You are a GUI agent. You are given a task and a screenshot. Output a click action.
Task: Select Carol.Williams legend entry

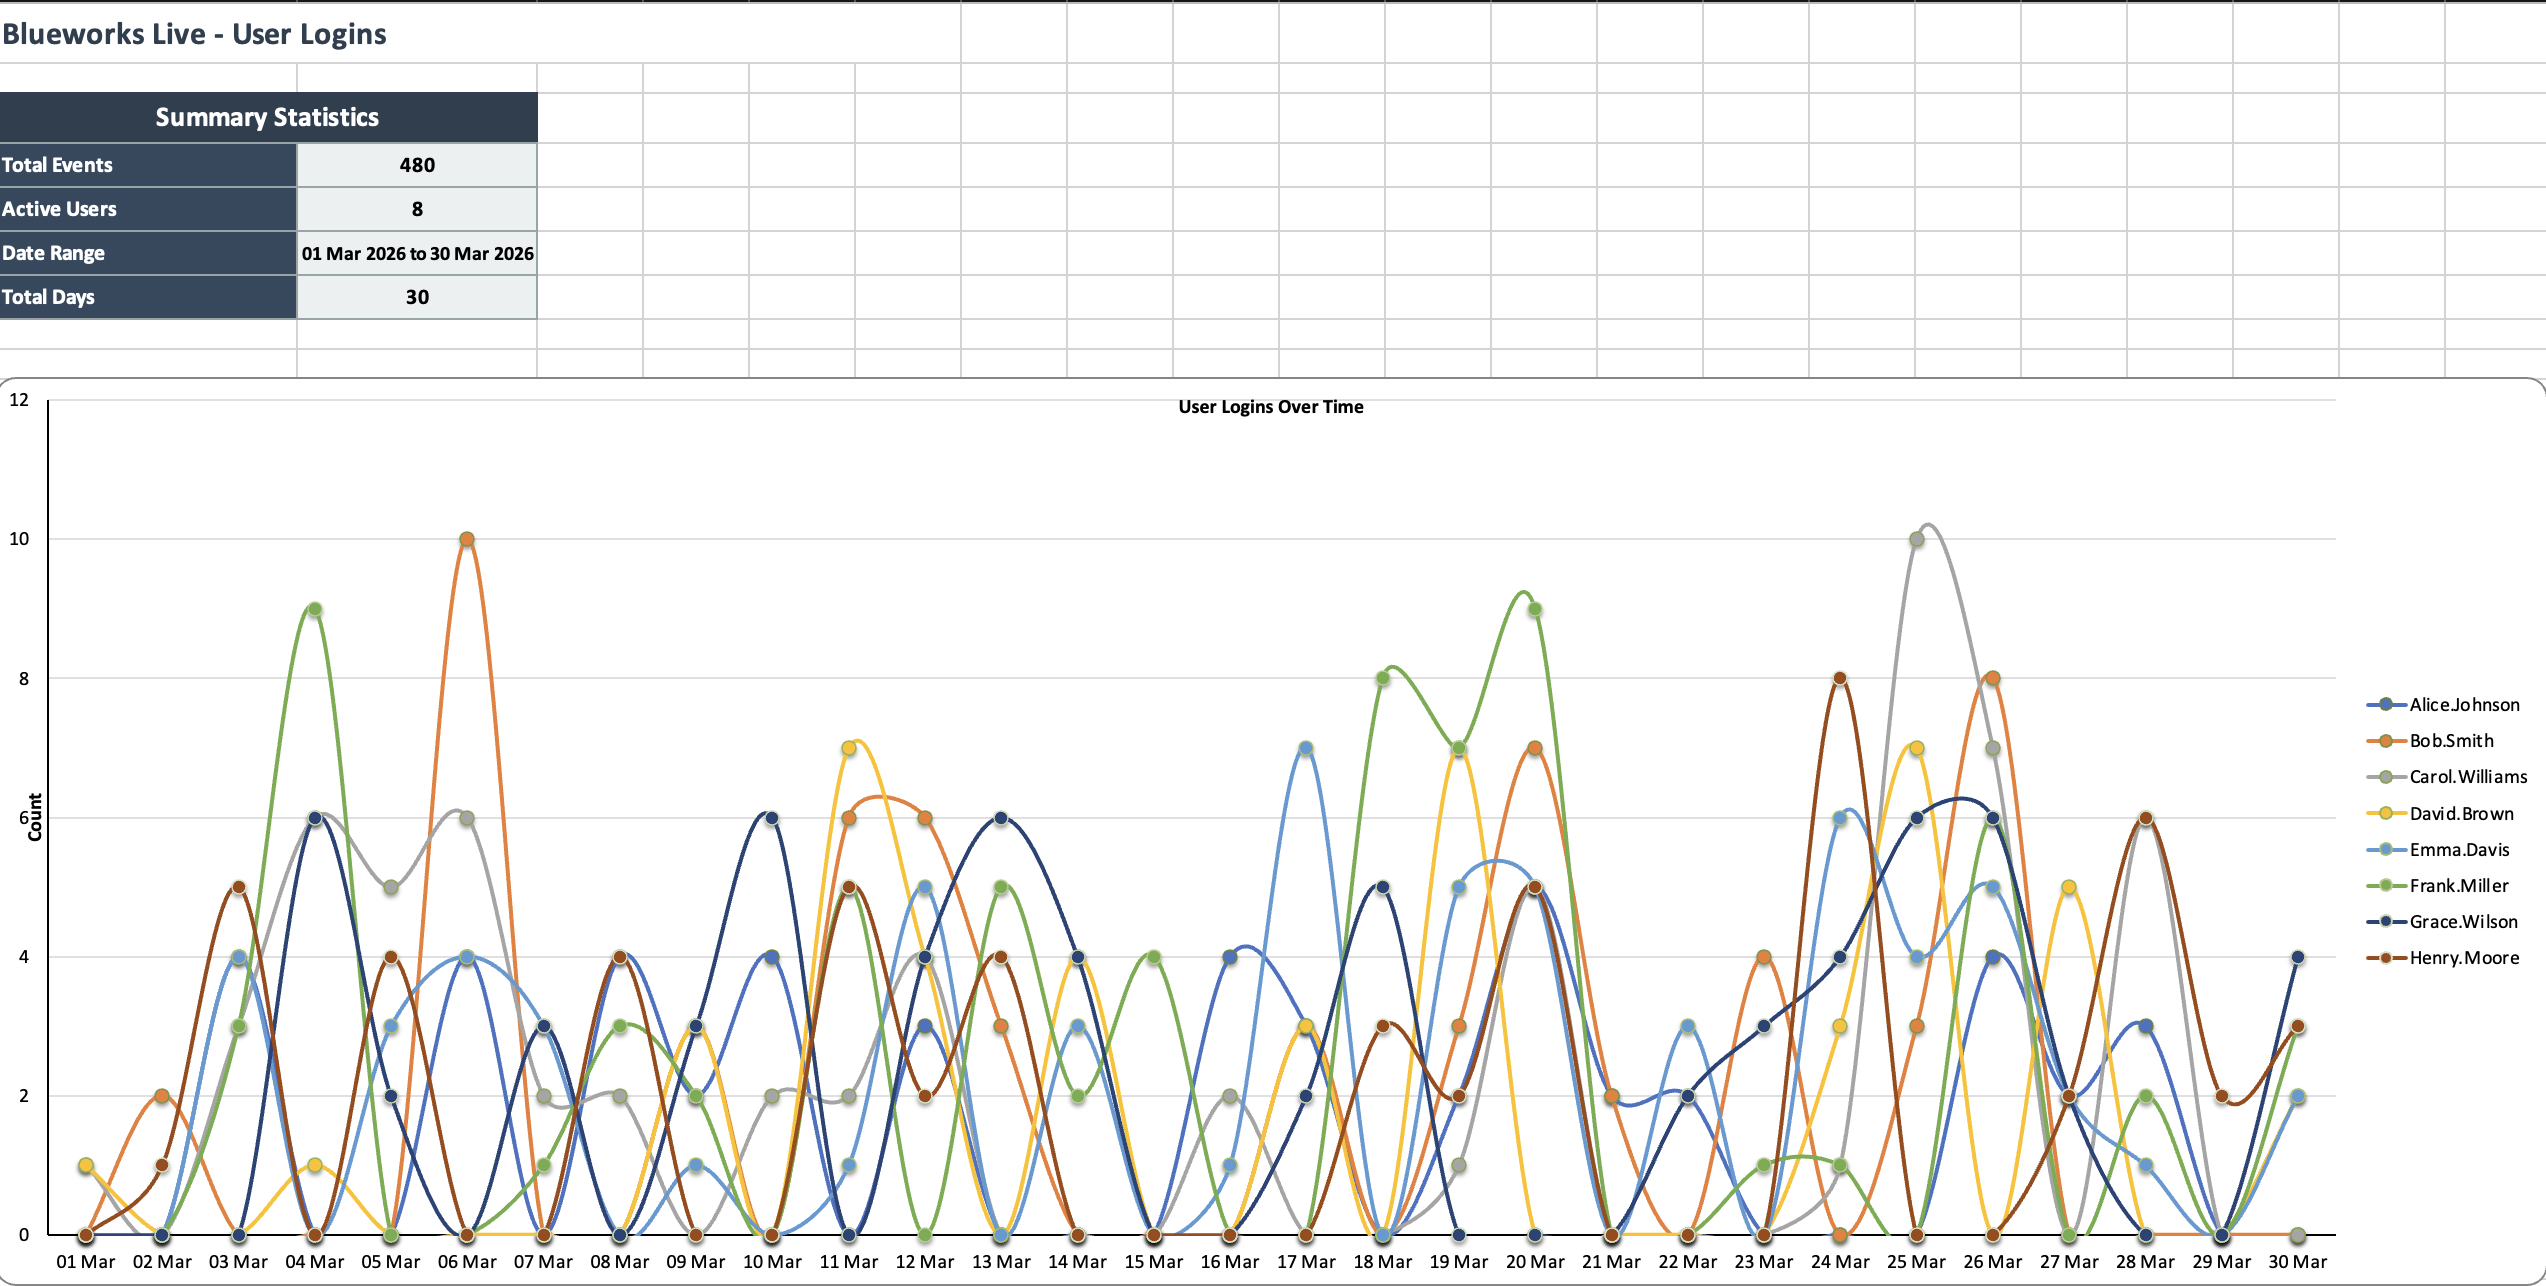[x=2447, y=777]
